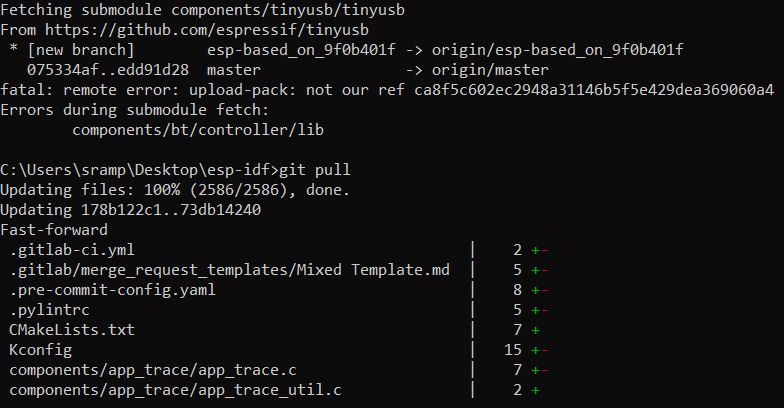Click the components/bt/controller/lib path
Screen dimensions: 784x408
[197, 130]
